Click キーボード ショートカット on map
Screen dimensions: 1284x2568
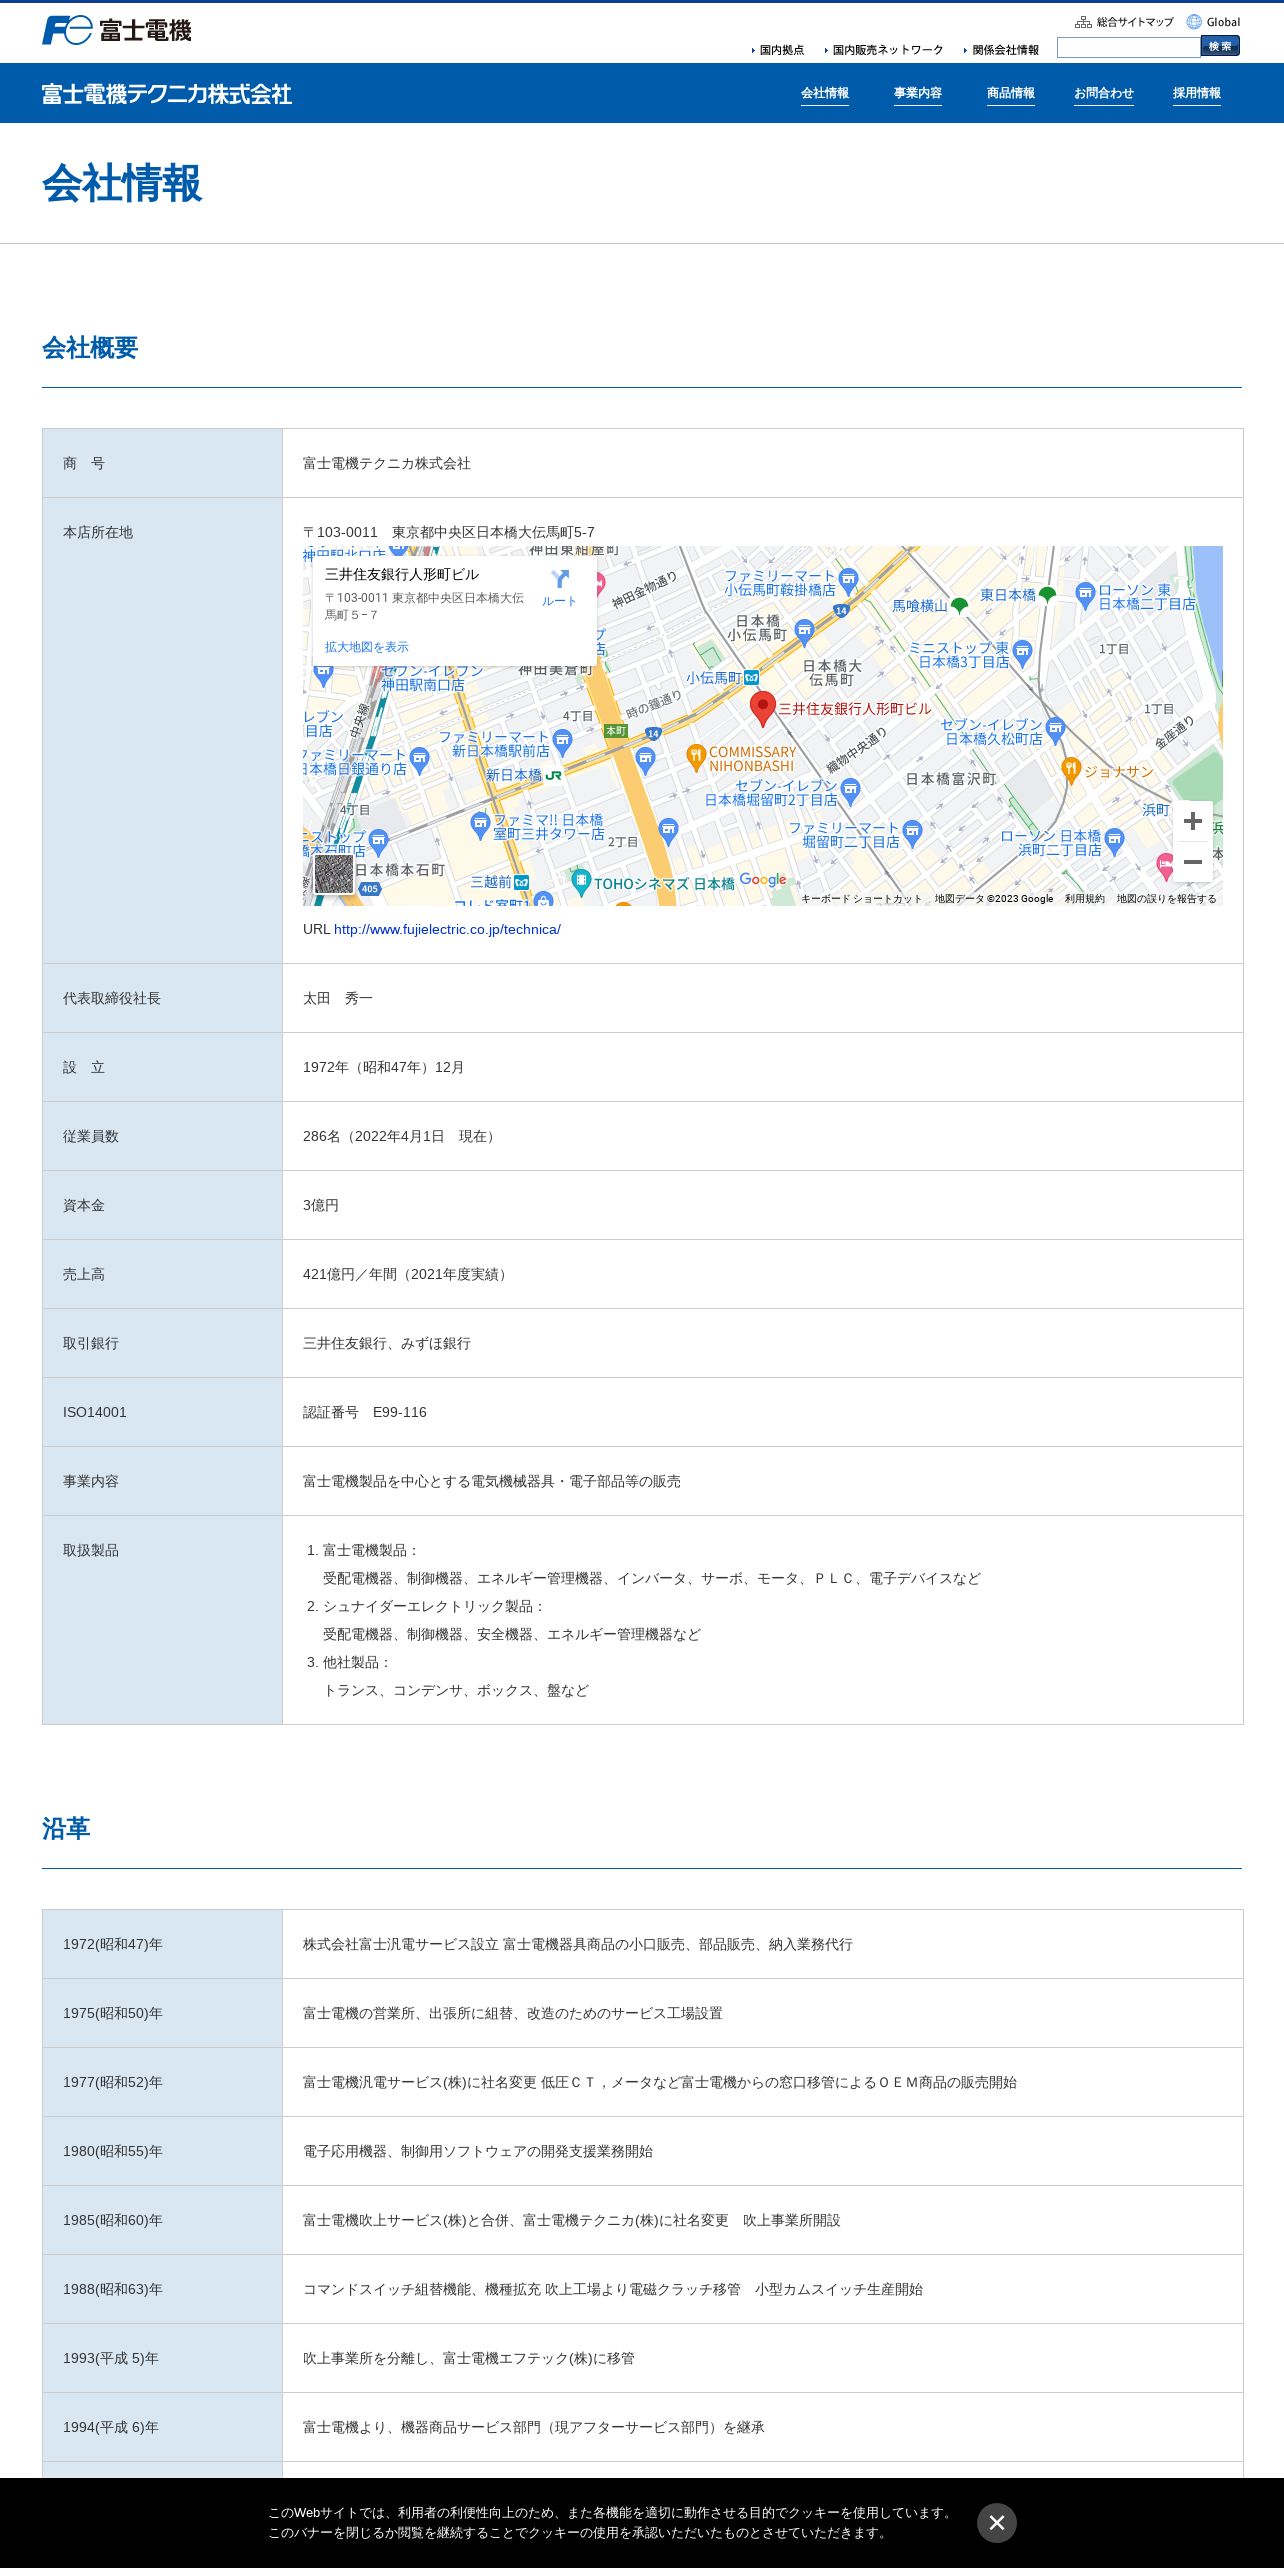[x=861, y=899]
